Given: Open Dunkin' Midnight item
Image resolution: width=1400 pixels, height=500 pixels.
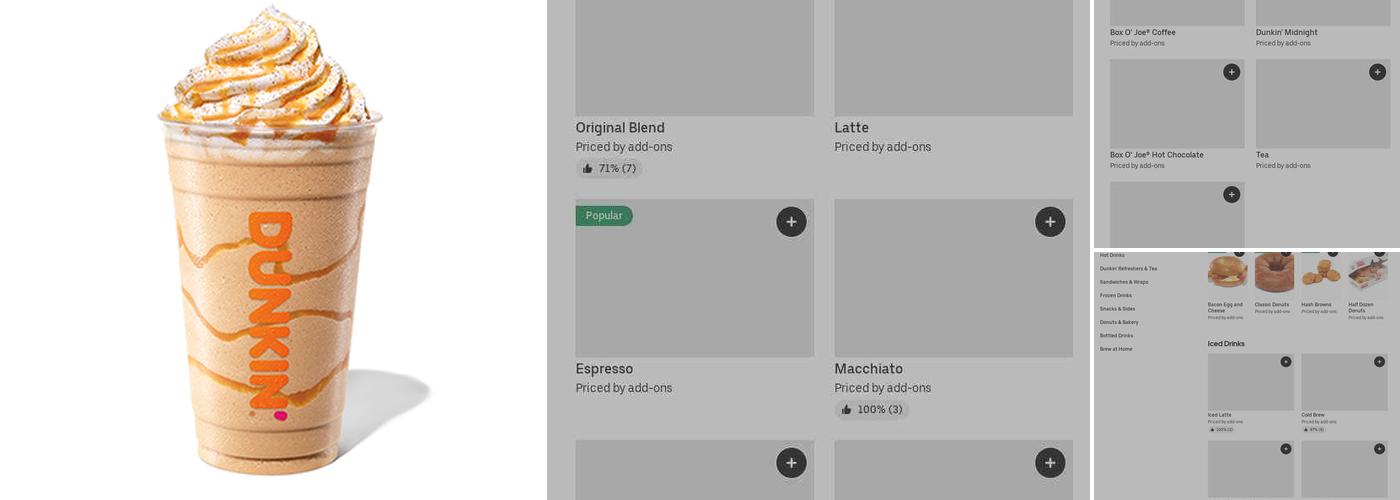Looking at the screenshot, I should (1287, 33).
